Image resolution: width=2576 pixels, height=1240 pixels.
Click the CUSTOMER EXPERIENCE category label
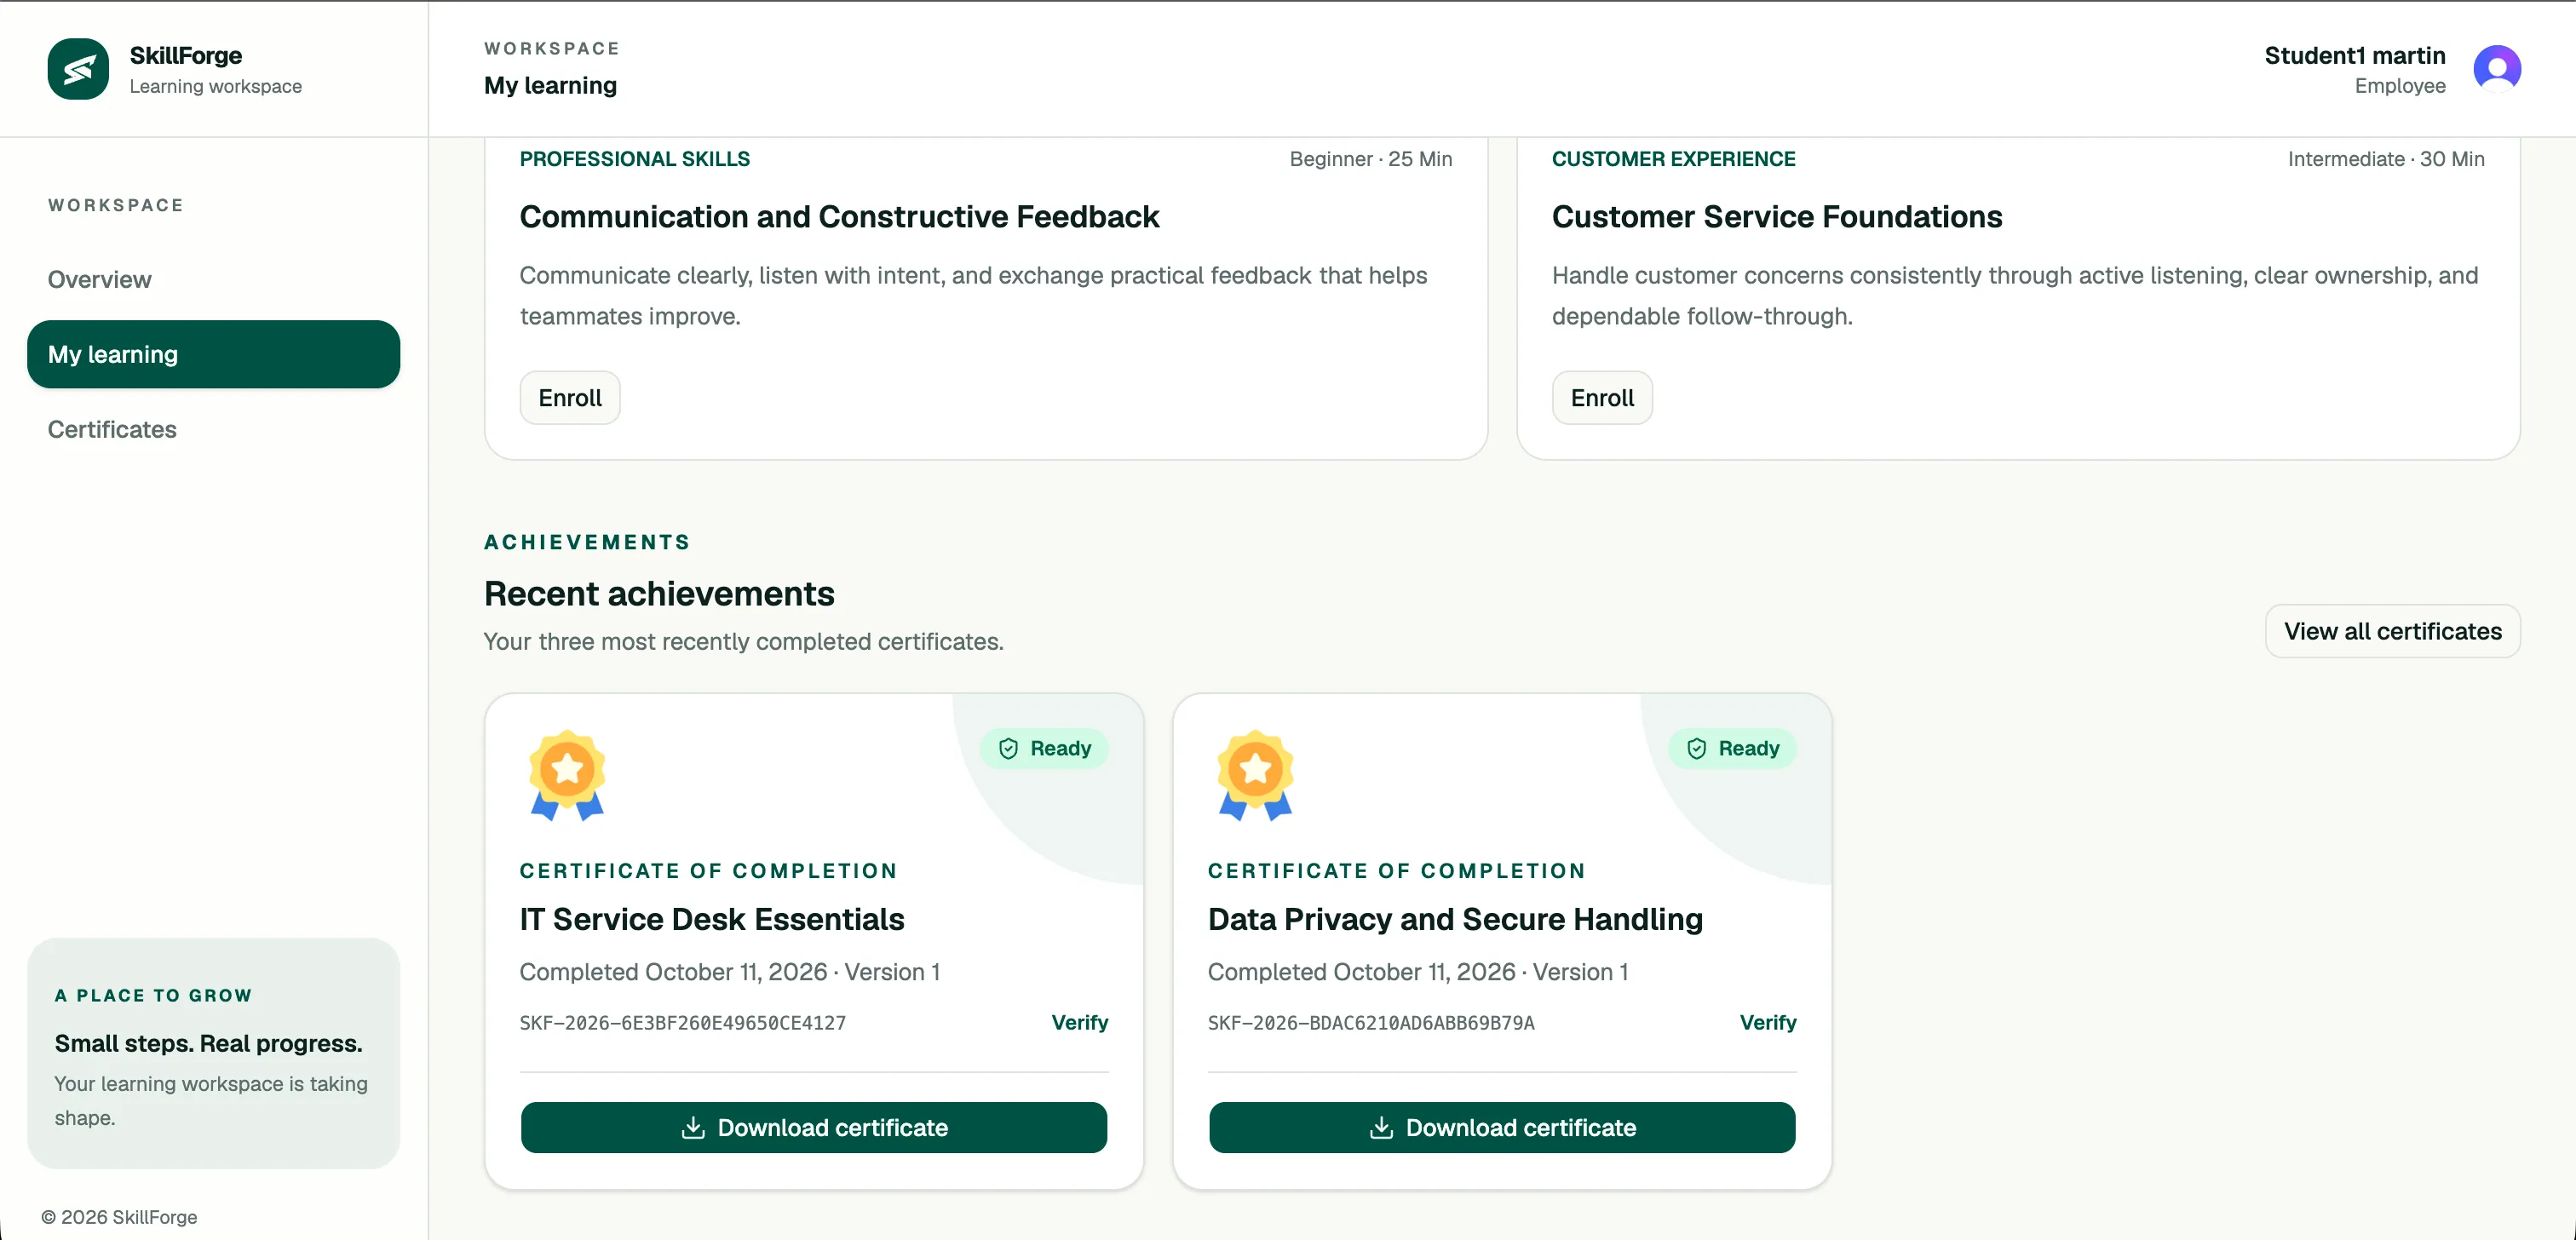tap(1673, 159)
